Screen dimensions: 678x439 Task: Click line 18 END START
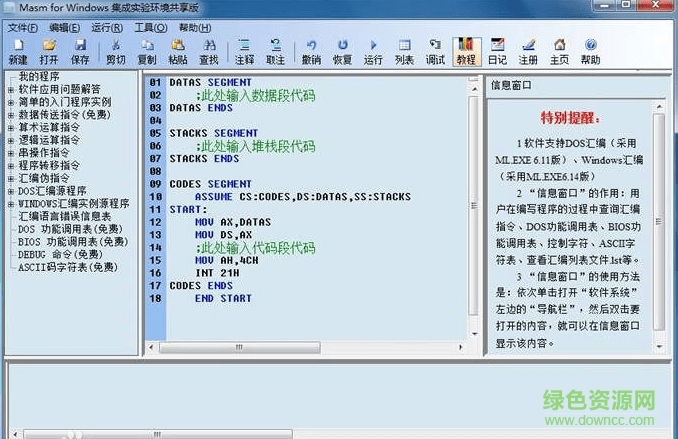(223, 298)
